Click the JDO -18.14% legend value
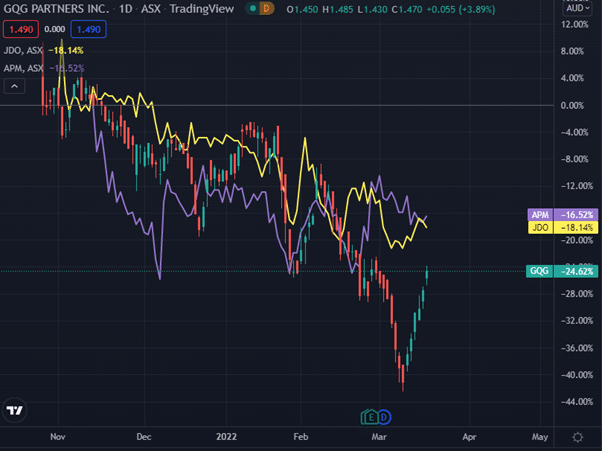The width and height of the screenshot is (602, 451). [66, 50]
